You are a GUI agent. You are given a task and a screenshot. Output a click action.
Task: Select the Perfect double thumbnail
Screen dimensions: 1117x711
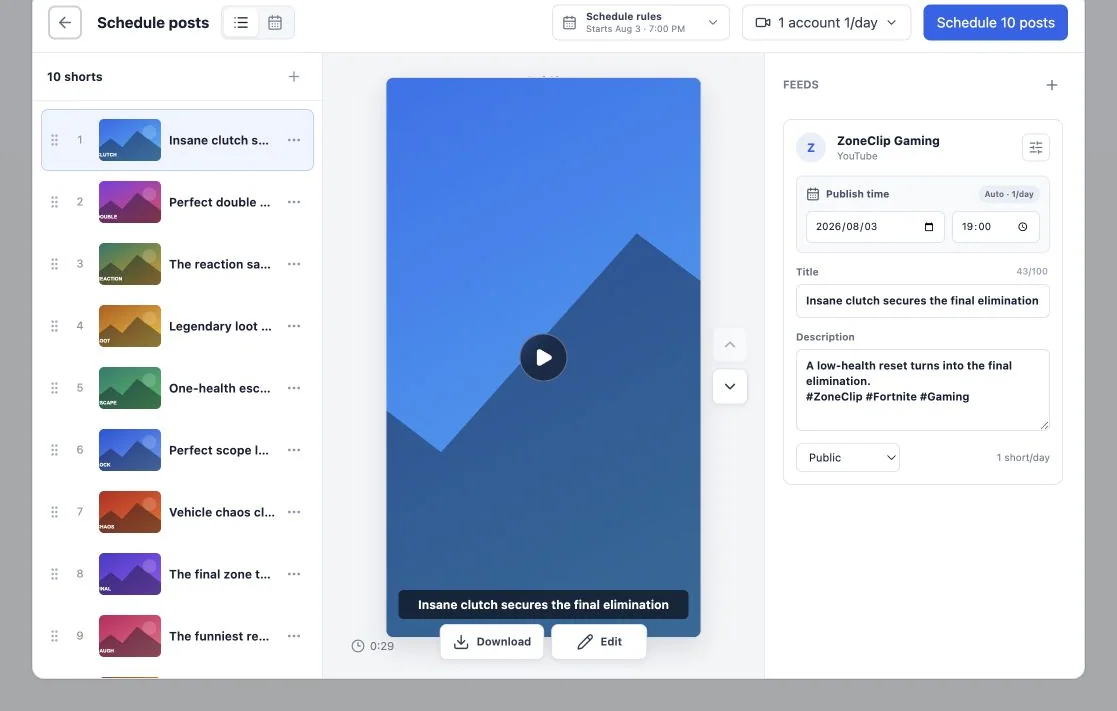[130, 202]
